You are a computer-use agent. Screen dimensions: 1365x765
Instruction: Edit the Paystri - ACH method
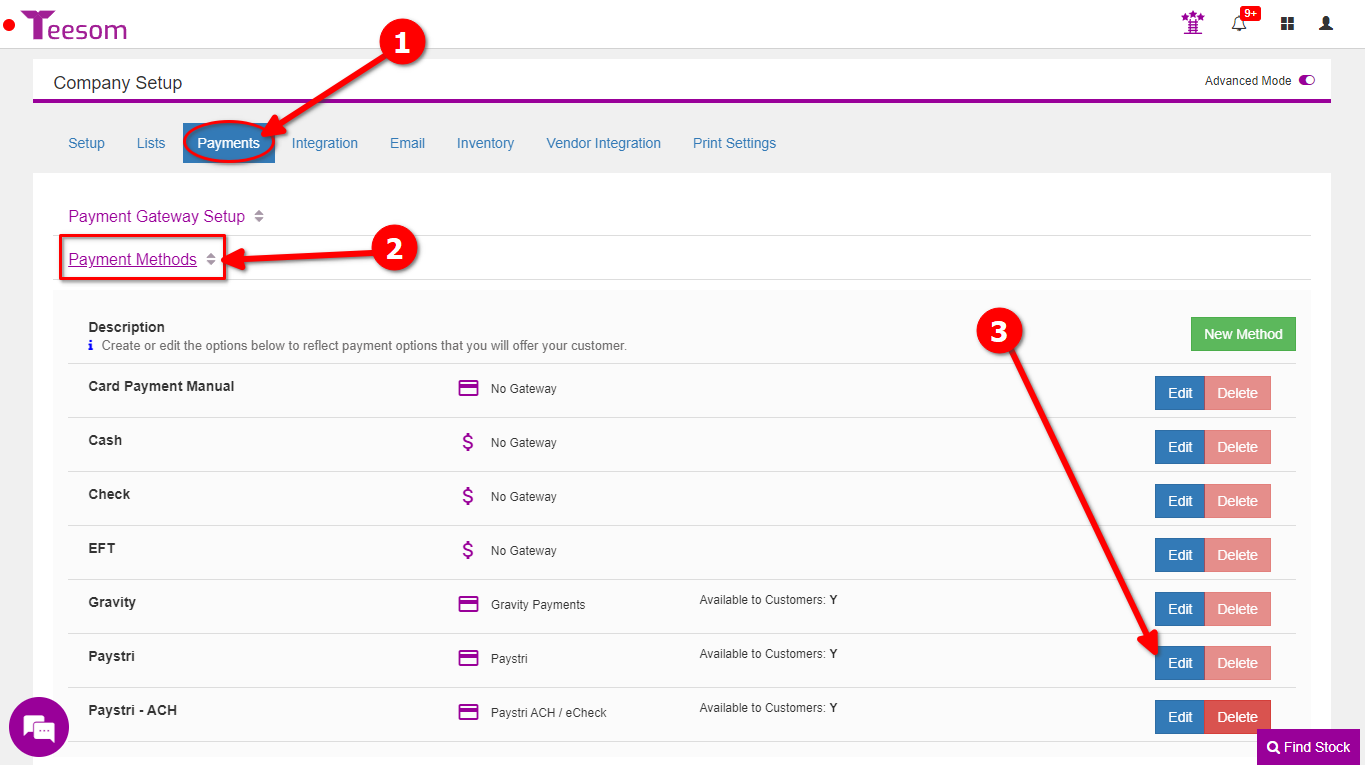(x=1180, y=717)
